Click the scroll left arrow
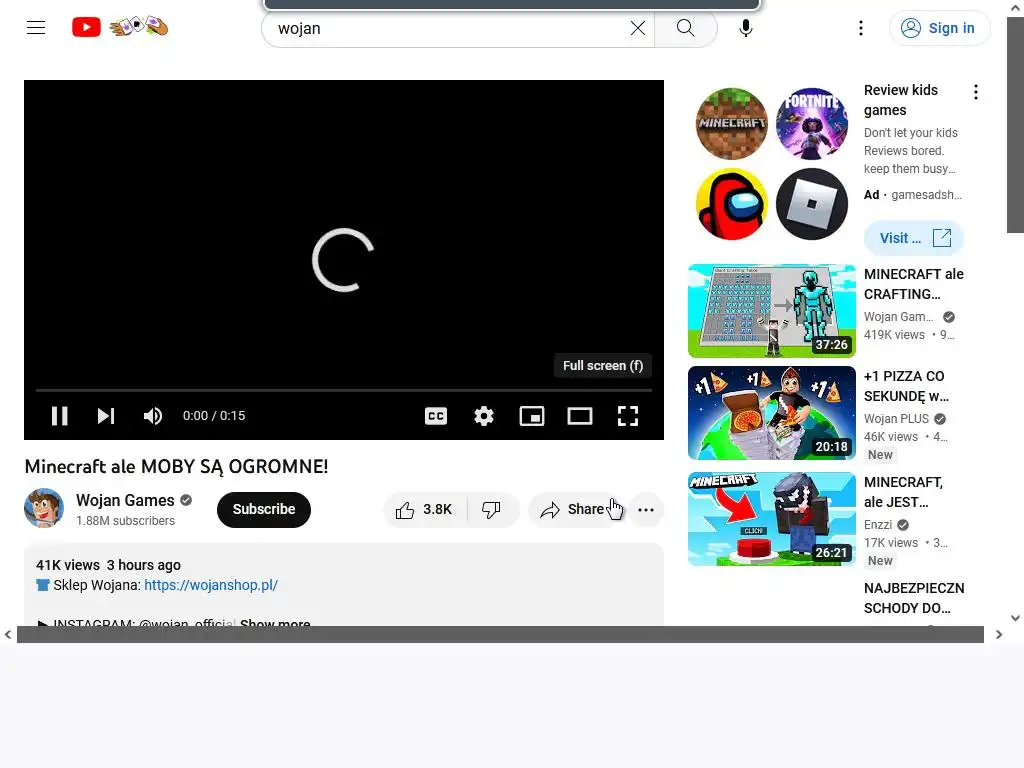This screenshot has height=768, width=1024. point(8,634)
